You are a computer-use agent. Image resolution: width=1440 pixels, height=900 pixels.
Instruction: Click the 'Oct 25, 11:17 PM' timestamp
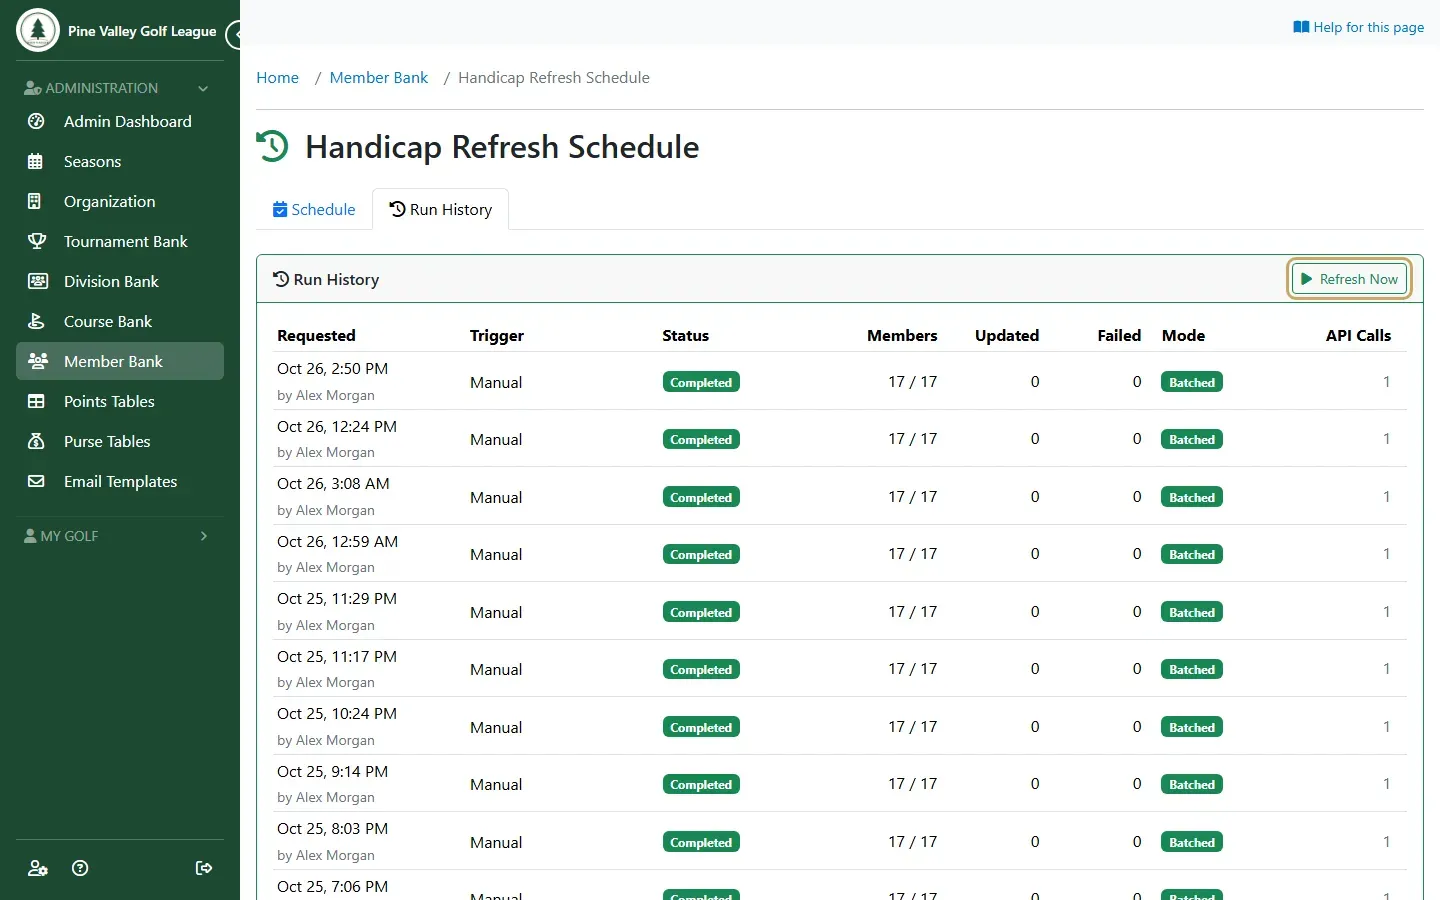337,656
